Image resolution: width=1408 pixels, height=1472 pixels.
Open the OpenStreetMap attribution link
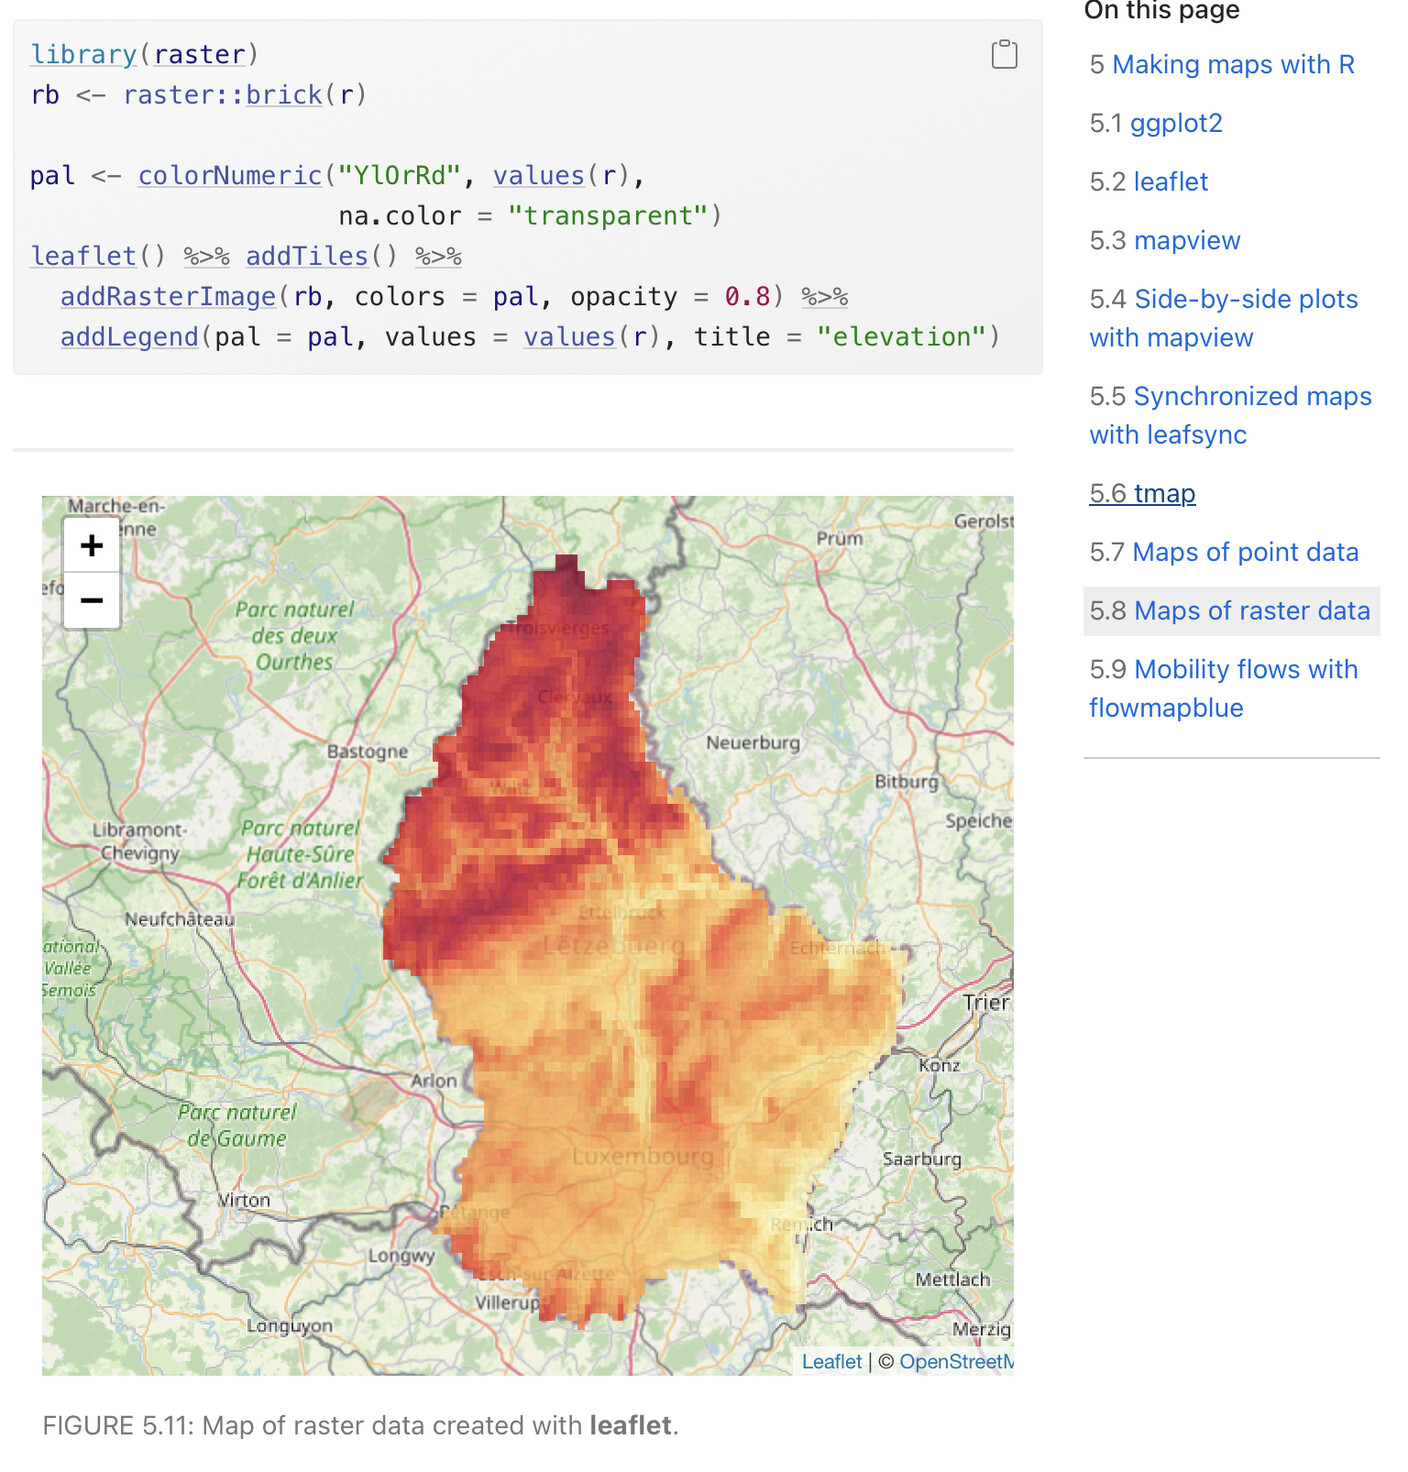[x=952, y=1361]
